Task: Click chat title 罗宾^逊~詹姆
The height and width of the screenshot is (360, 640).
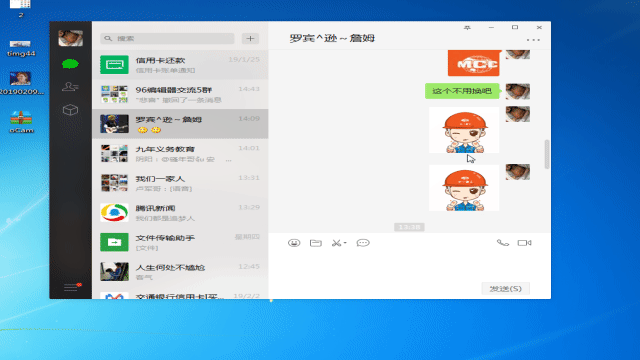Action: [x=332, y=38]
